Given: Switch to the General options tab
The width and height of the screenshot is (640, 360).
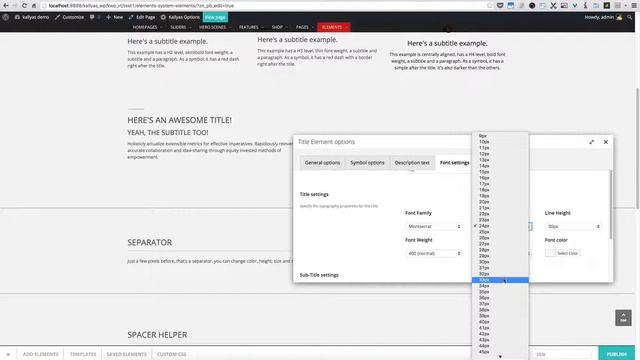Looking at the screenshot, I should coord(322,163).
